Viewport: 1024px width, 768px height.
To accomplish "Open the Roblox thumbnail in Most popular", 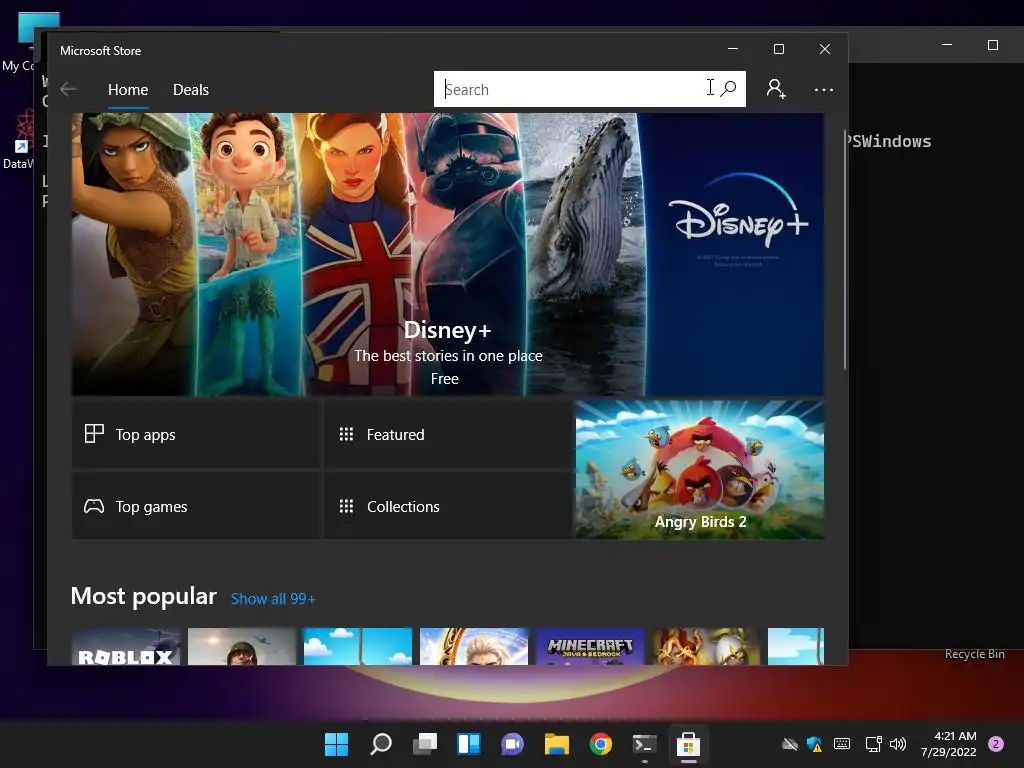I will pyautogui.click(x=126, y=647).
